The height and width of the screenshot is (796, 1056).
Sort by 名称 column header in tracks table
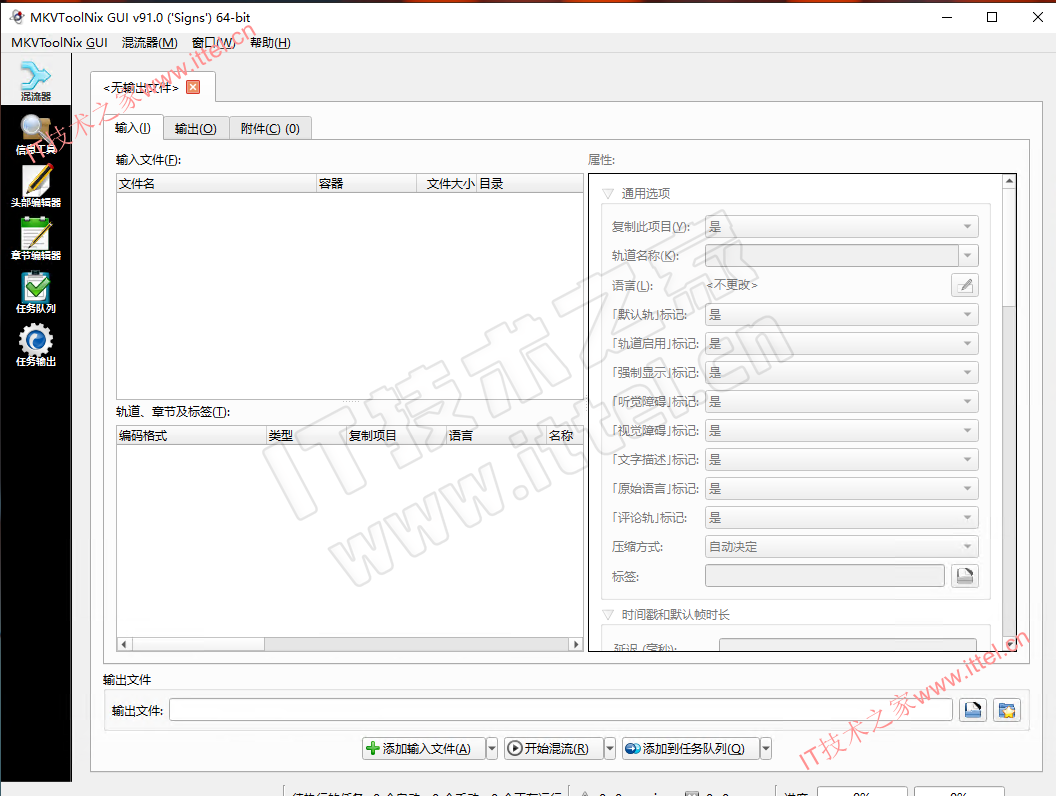(565, 436)
